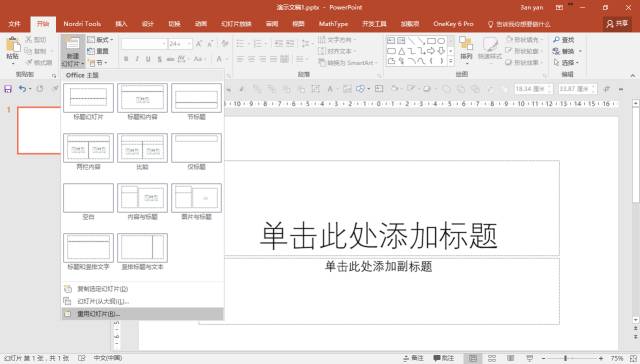
Task: Click Undo arrow in quick access toolbar
Action: (x=22, y=89)
